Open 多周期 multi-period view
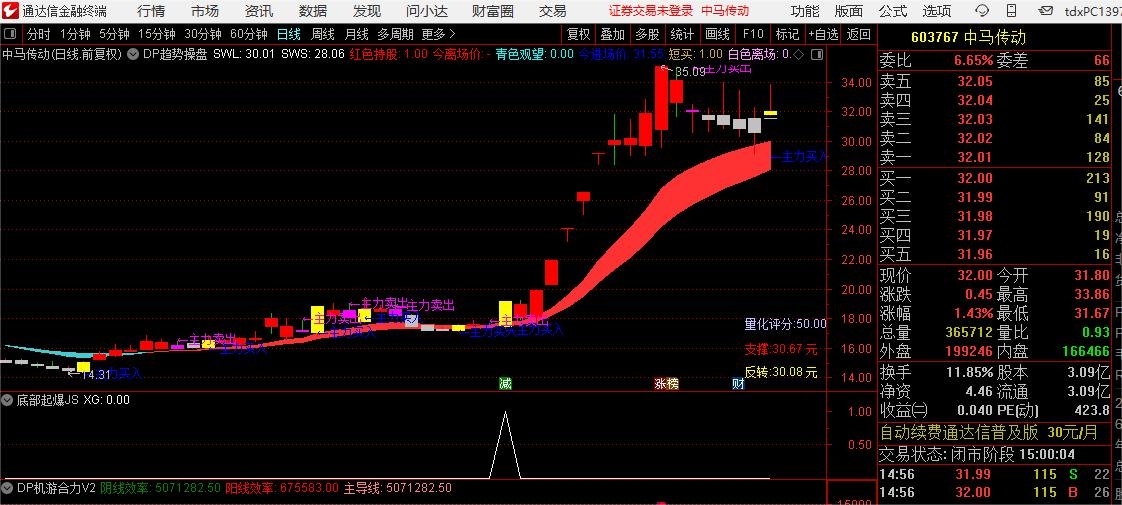The width and height of the screenshot is (1122, 505). coord(395,34)
